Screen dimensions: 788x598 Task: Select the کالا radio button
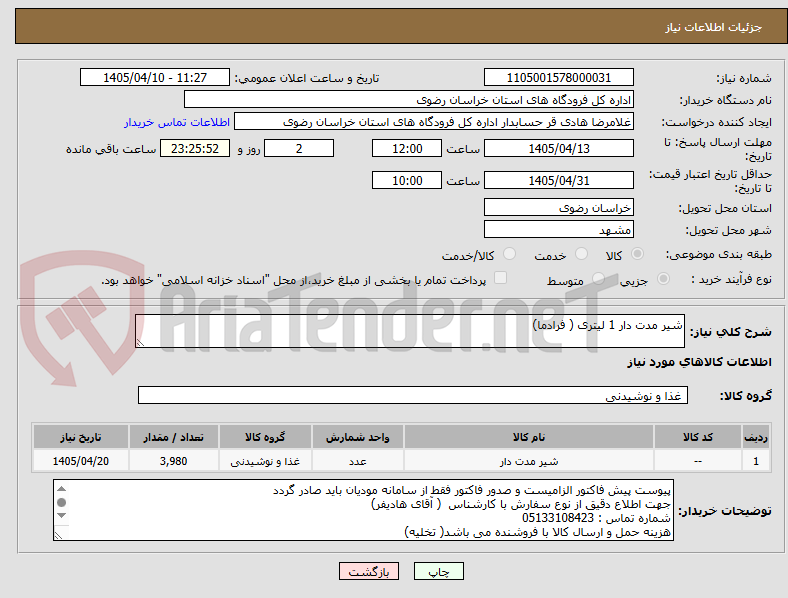[637, 254]
